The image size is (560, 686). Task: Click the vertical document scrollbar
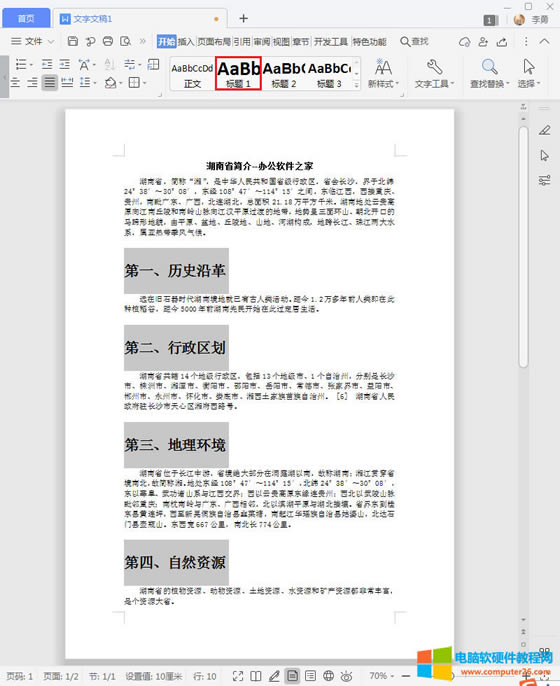point(523,247)
